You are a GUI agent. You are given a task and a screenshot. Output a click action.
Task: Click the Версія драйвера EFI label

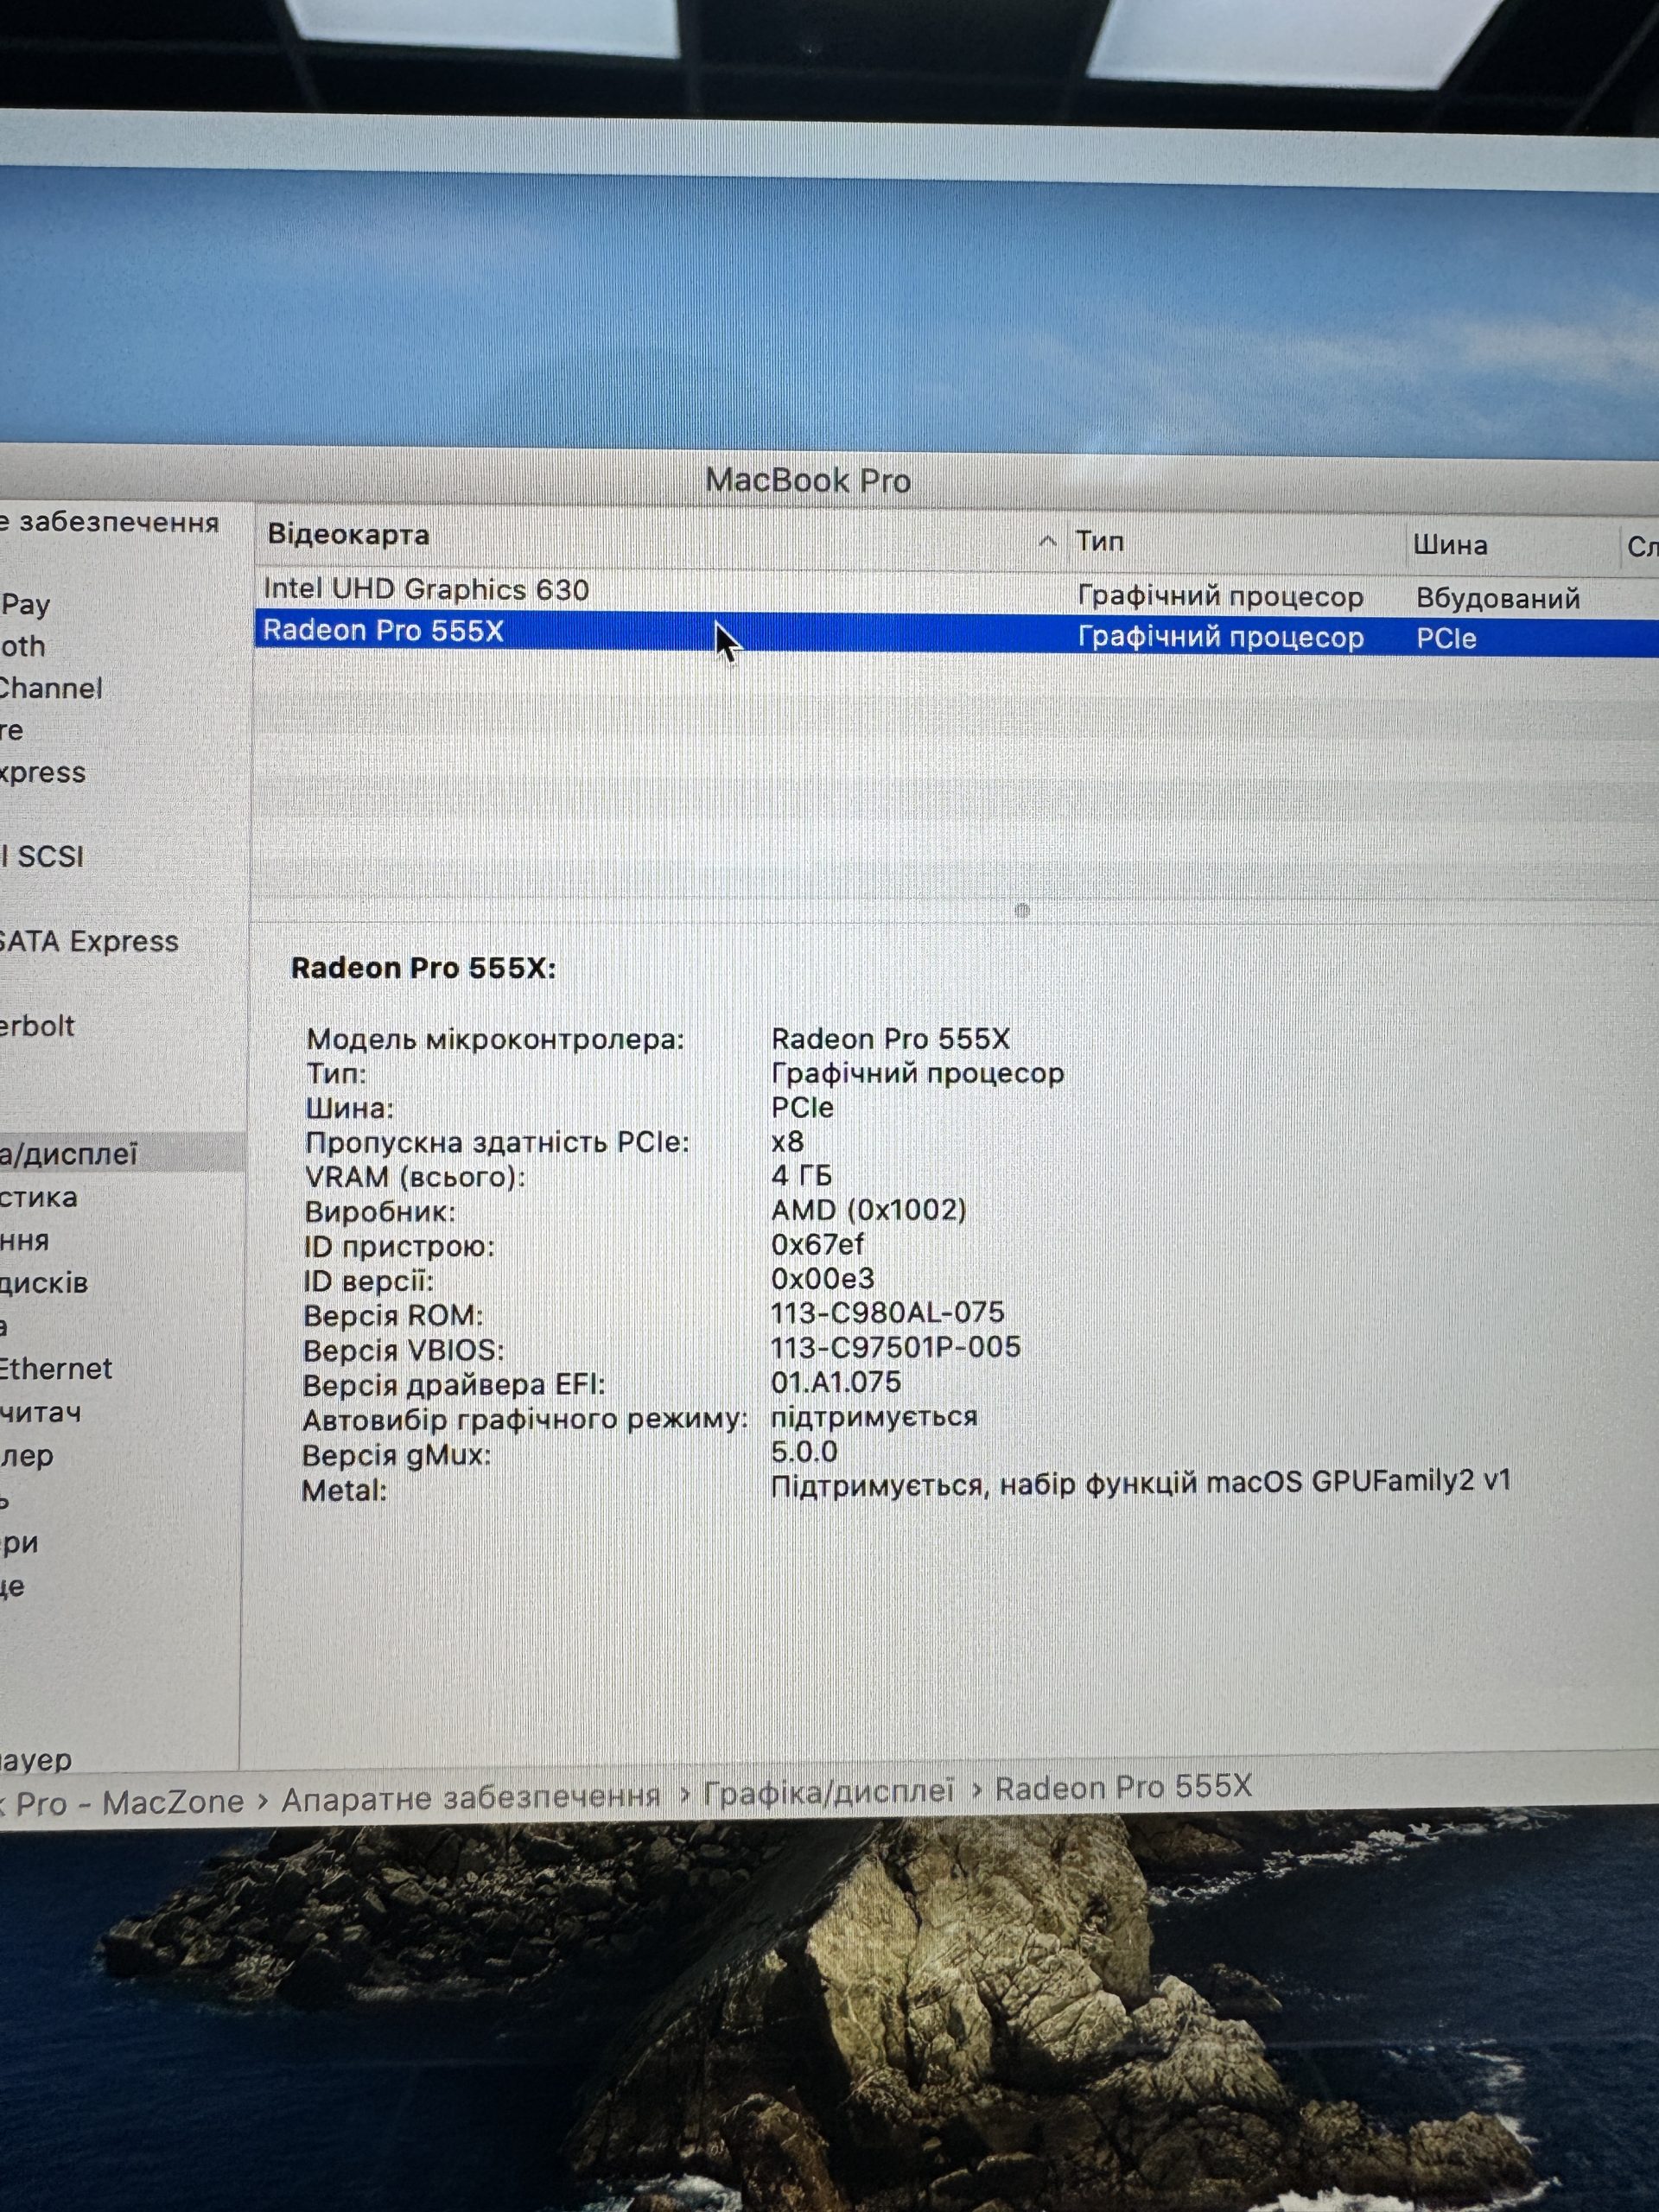point(453,1385)
